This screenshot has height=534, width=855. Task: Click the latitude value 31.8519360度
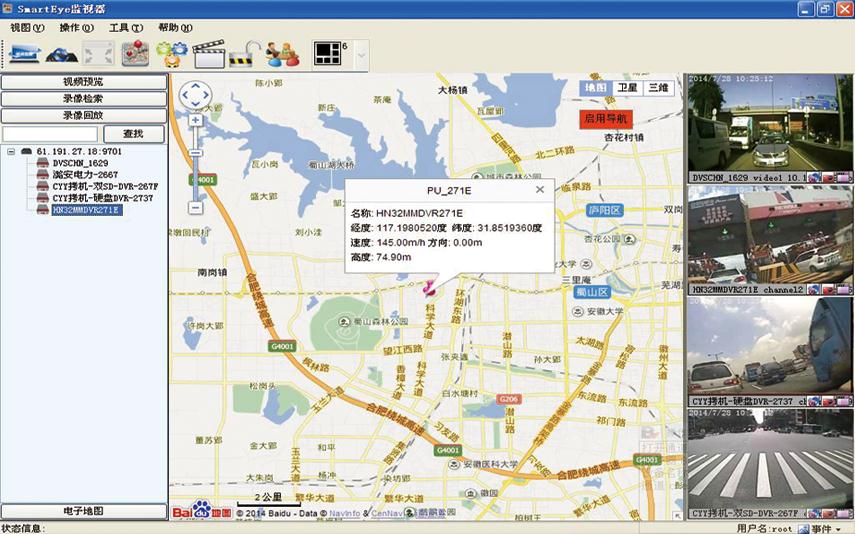pos(510,228)
